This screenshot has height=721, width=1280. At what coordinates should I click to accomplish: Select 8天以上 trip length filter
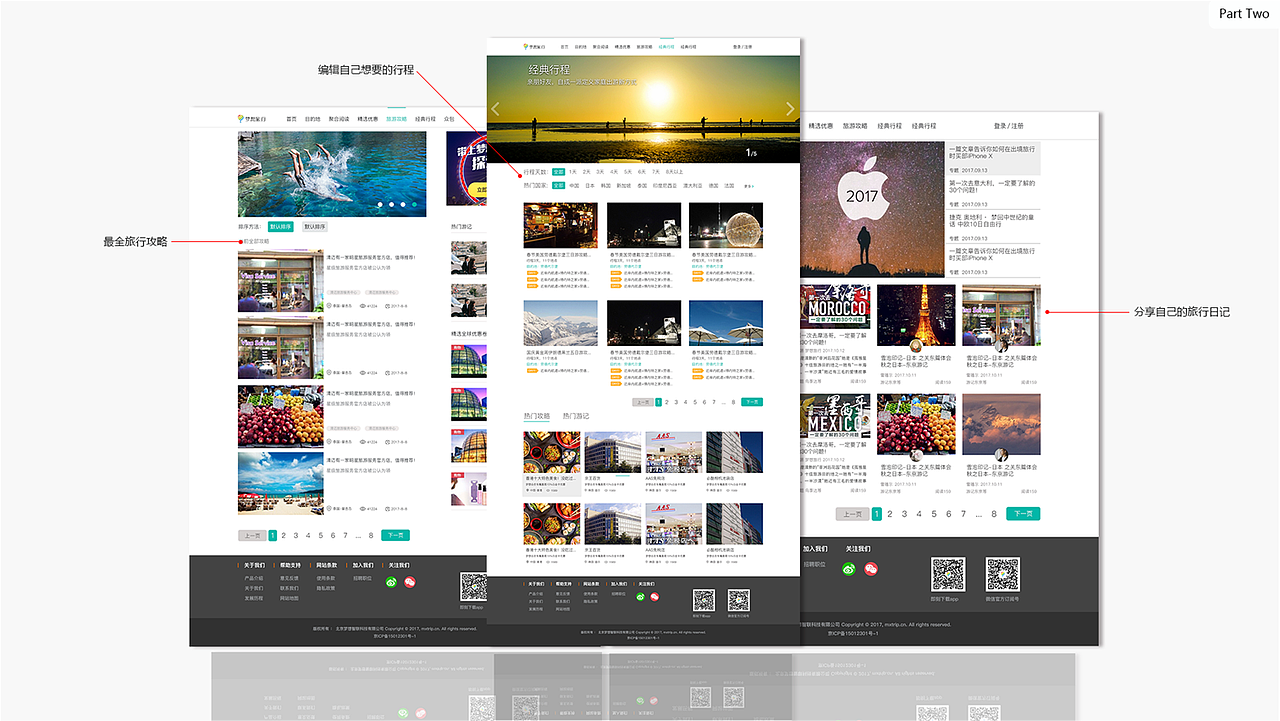point(674,172)
